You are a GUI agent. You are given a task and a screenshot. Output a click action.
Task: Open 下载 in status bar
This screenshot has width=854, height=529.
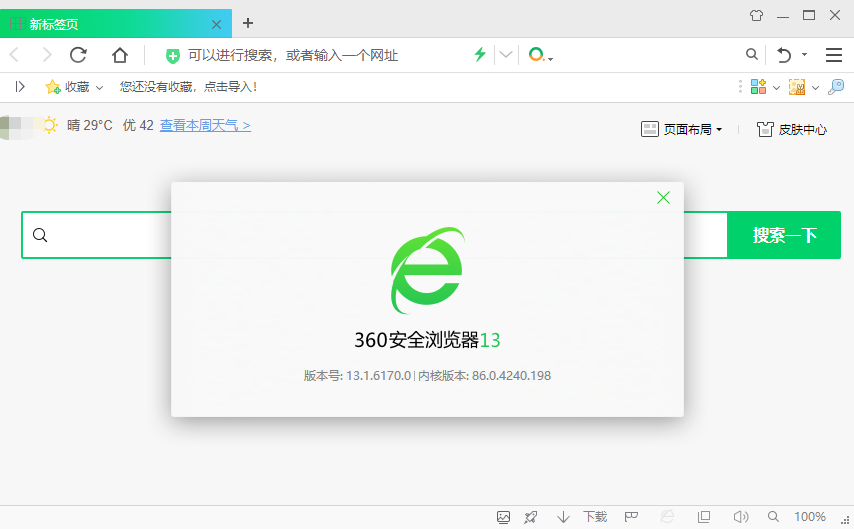(x=595, y=516)
